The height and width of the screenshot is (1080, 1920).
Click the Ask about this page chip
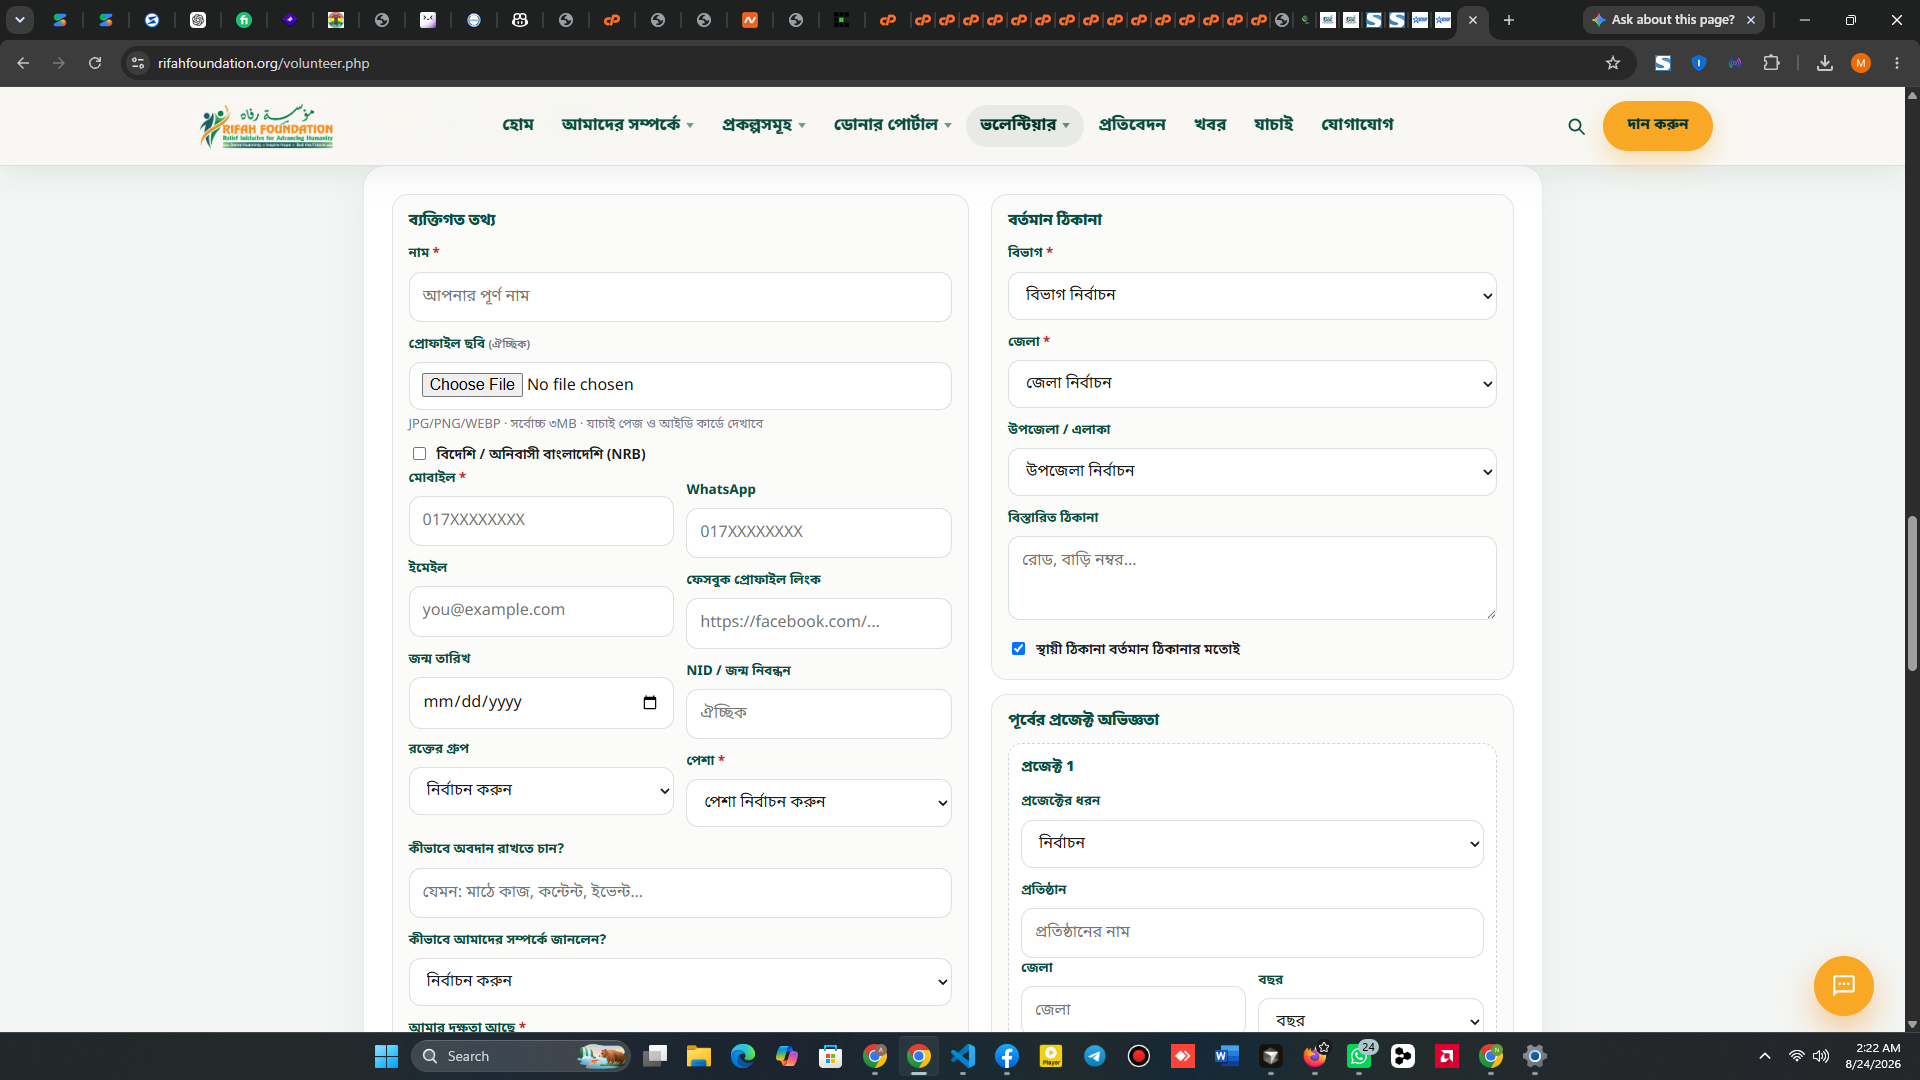click(x=1664, y=20)
